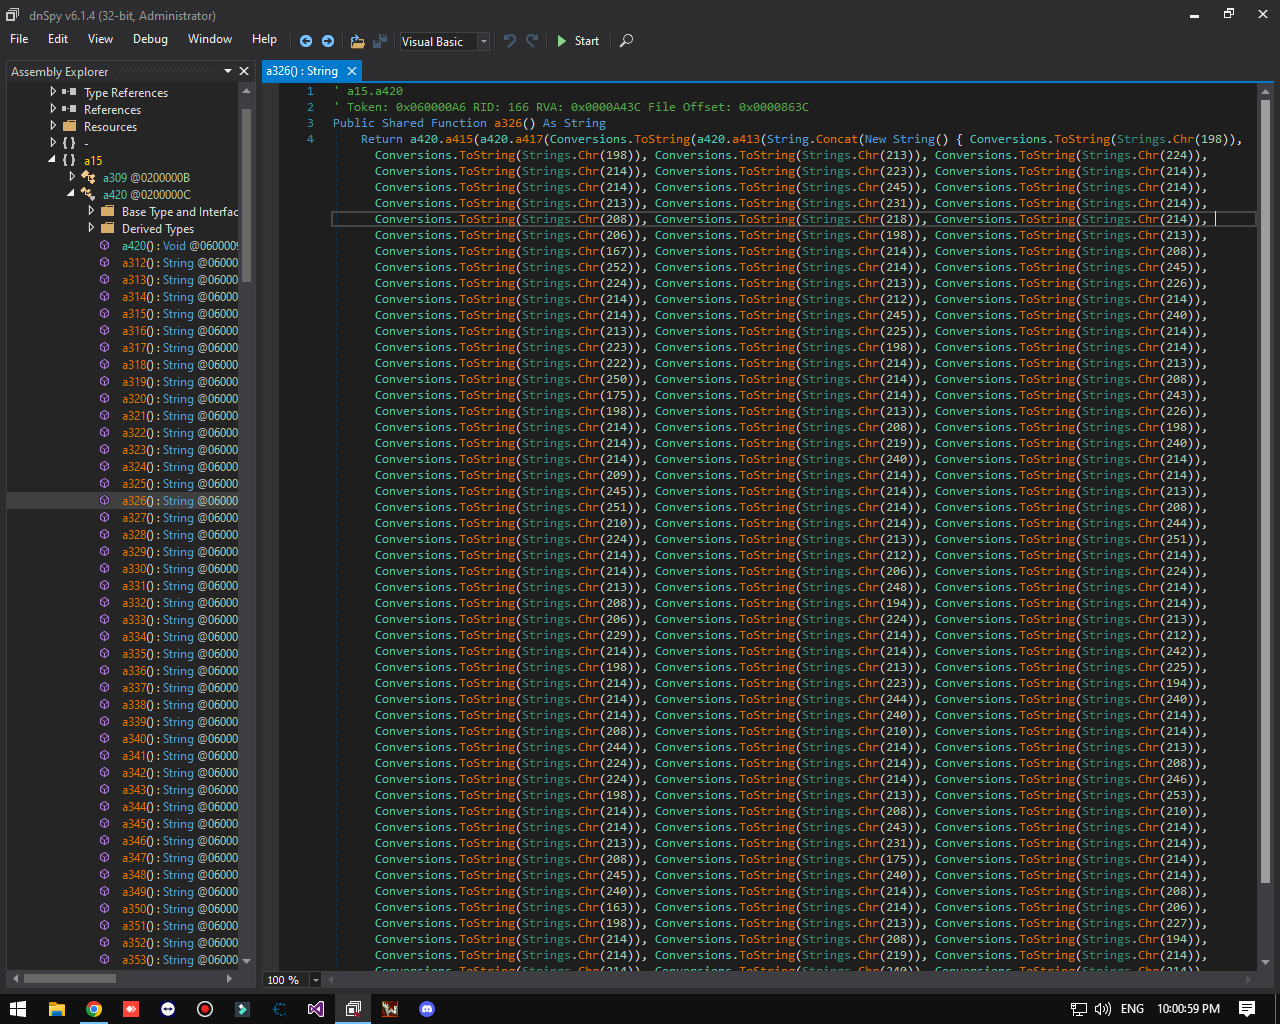1280x1024 pixels.
Task: Click a326 function name in code line 3
Action: point(507,123)
